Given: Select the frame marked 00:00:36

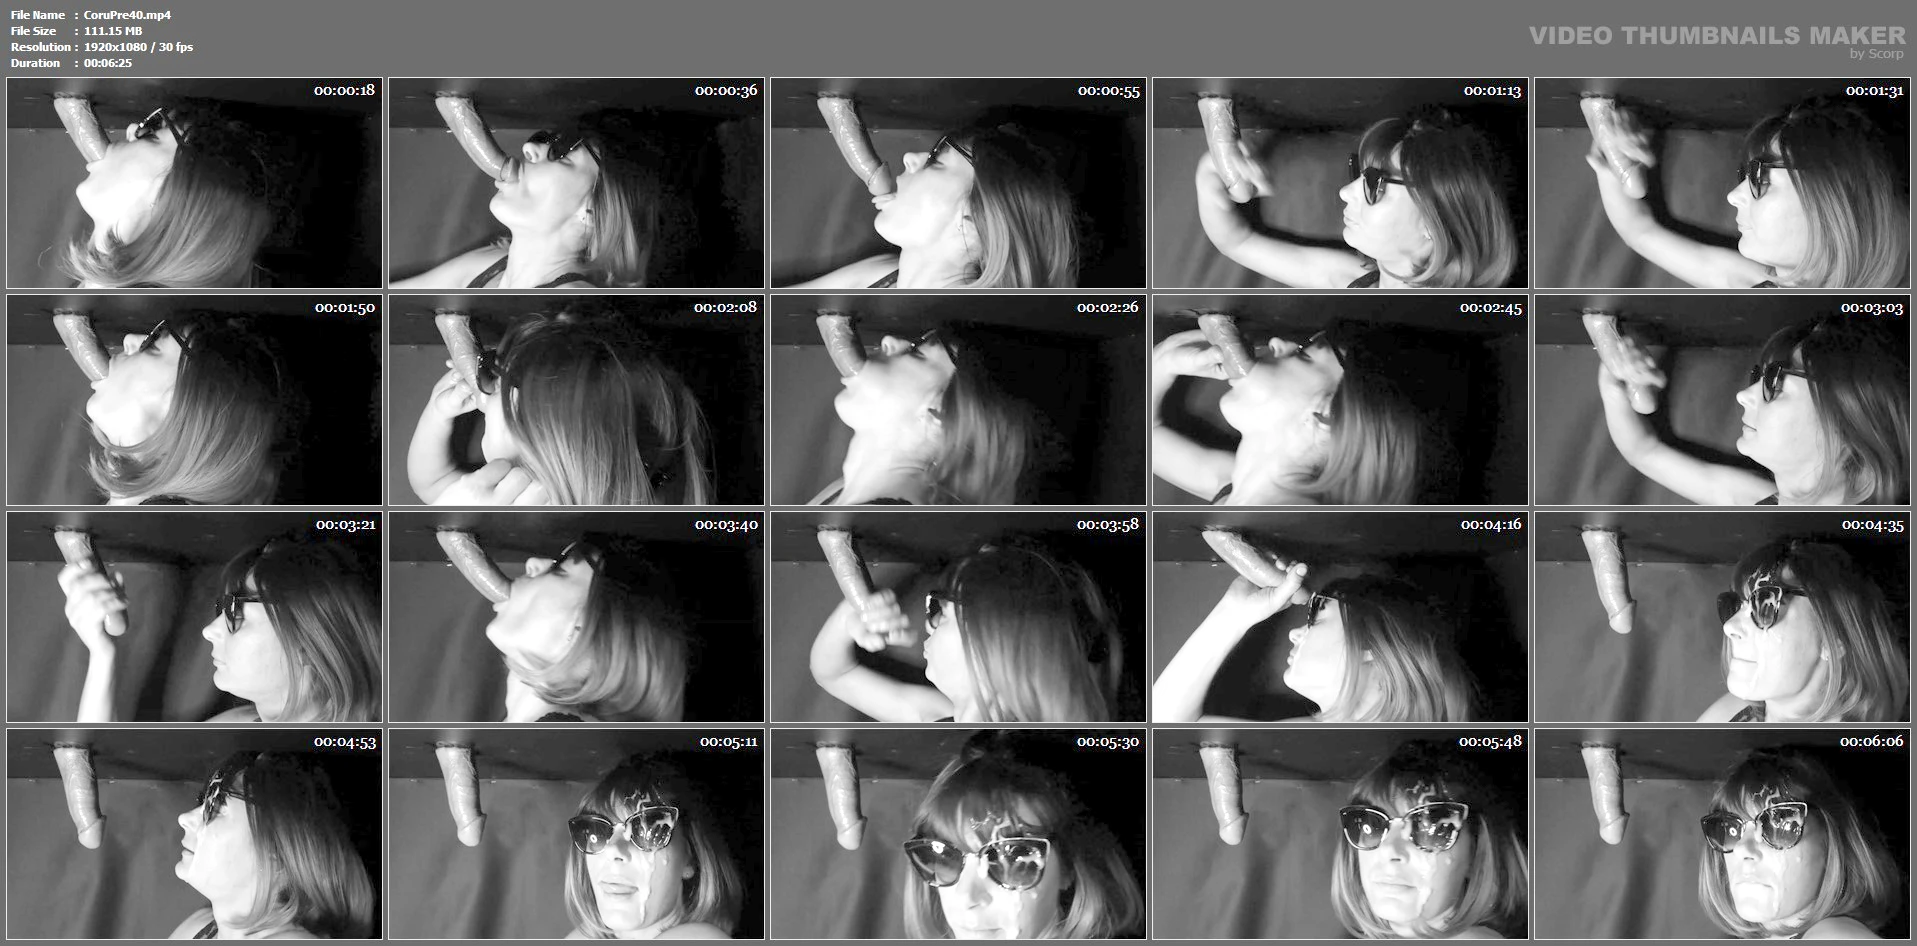Looking at the screenshot, I should (x=576, y=183).
